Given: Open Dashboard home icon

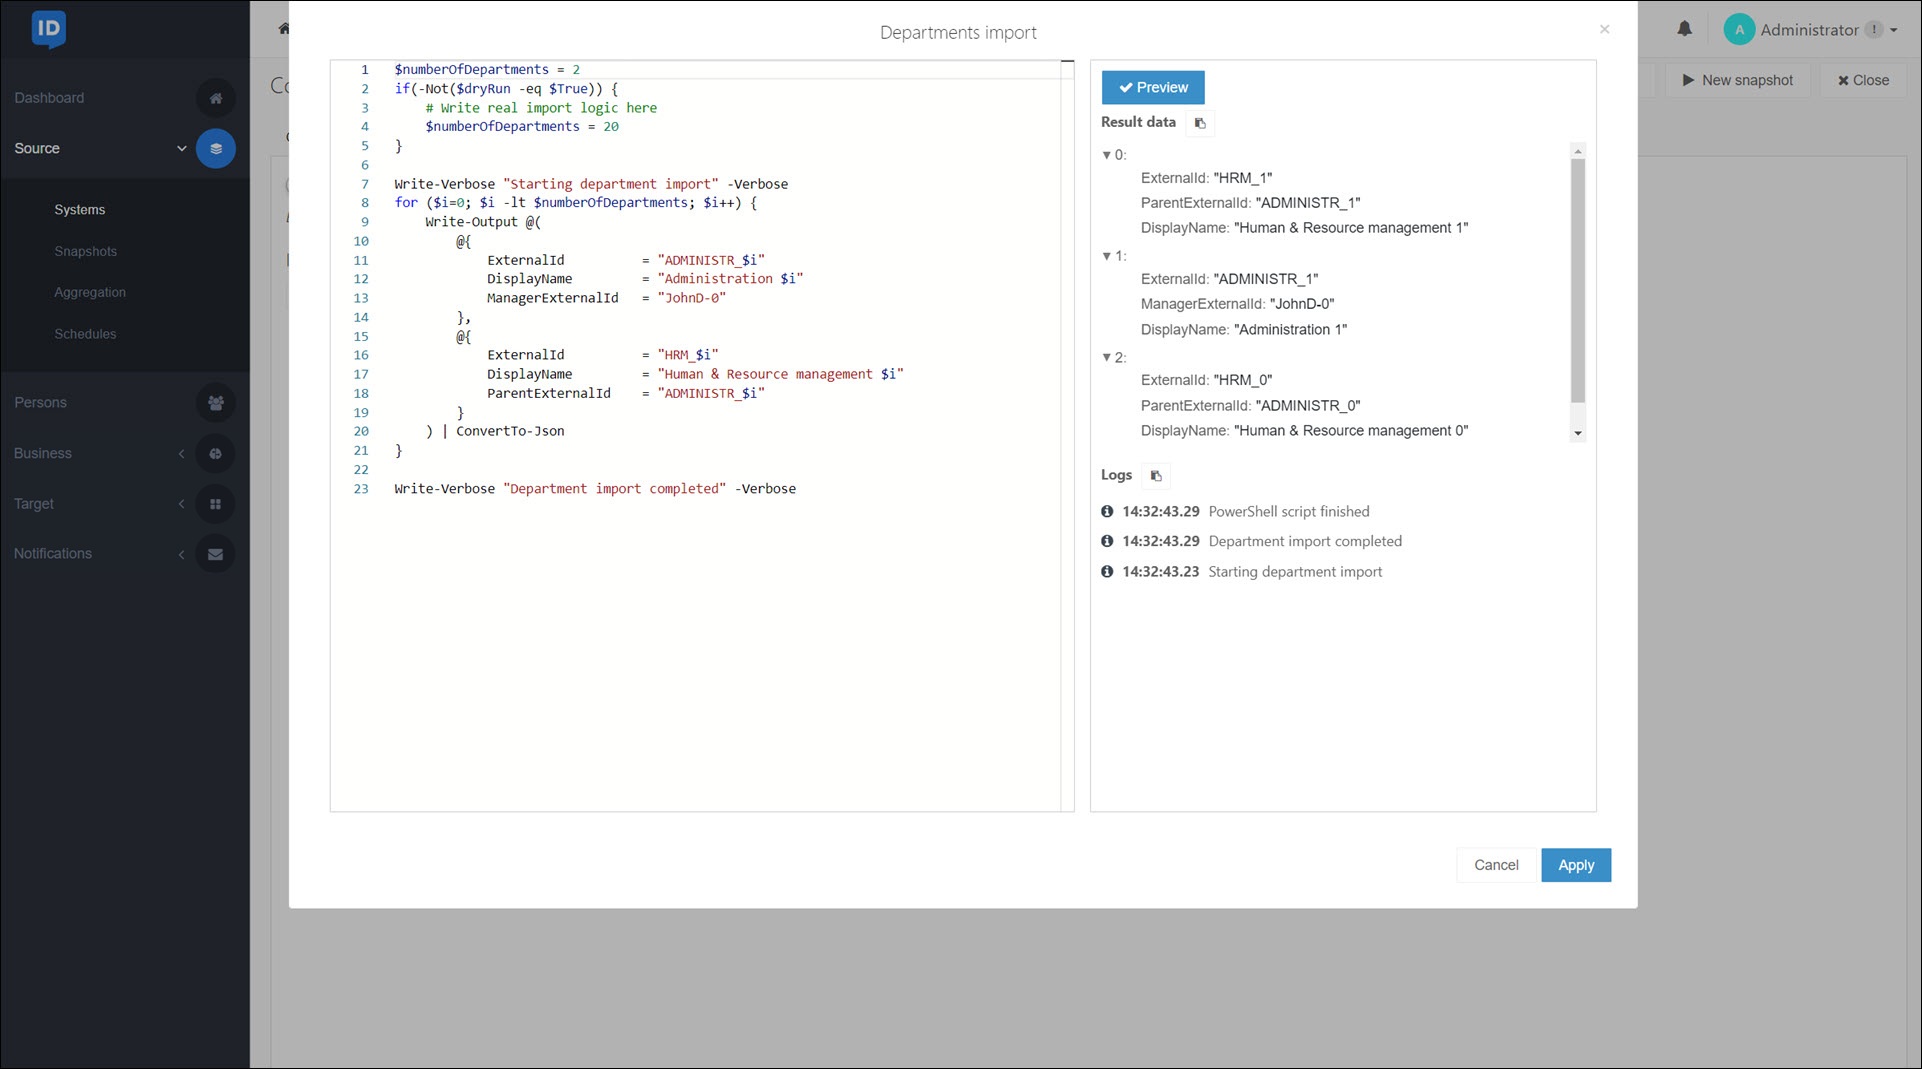Looking at the screenshot, I should (215, 98).
